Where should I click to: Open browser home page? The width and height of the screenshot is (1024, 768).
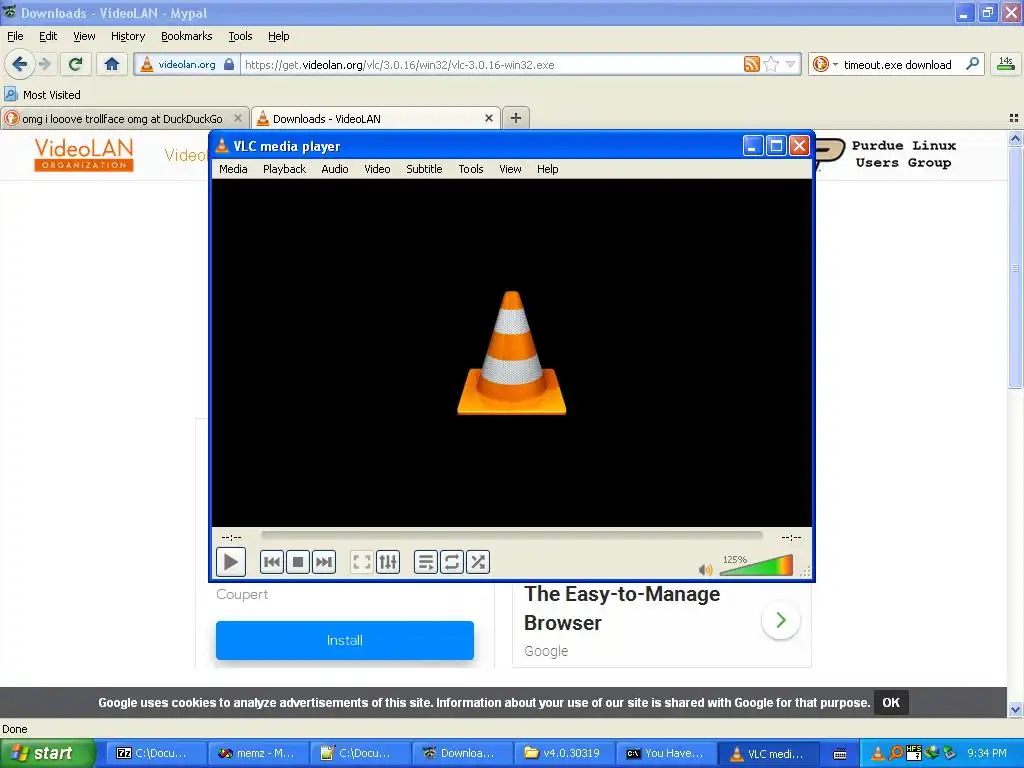tap(112, 64)
